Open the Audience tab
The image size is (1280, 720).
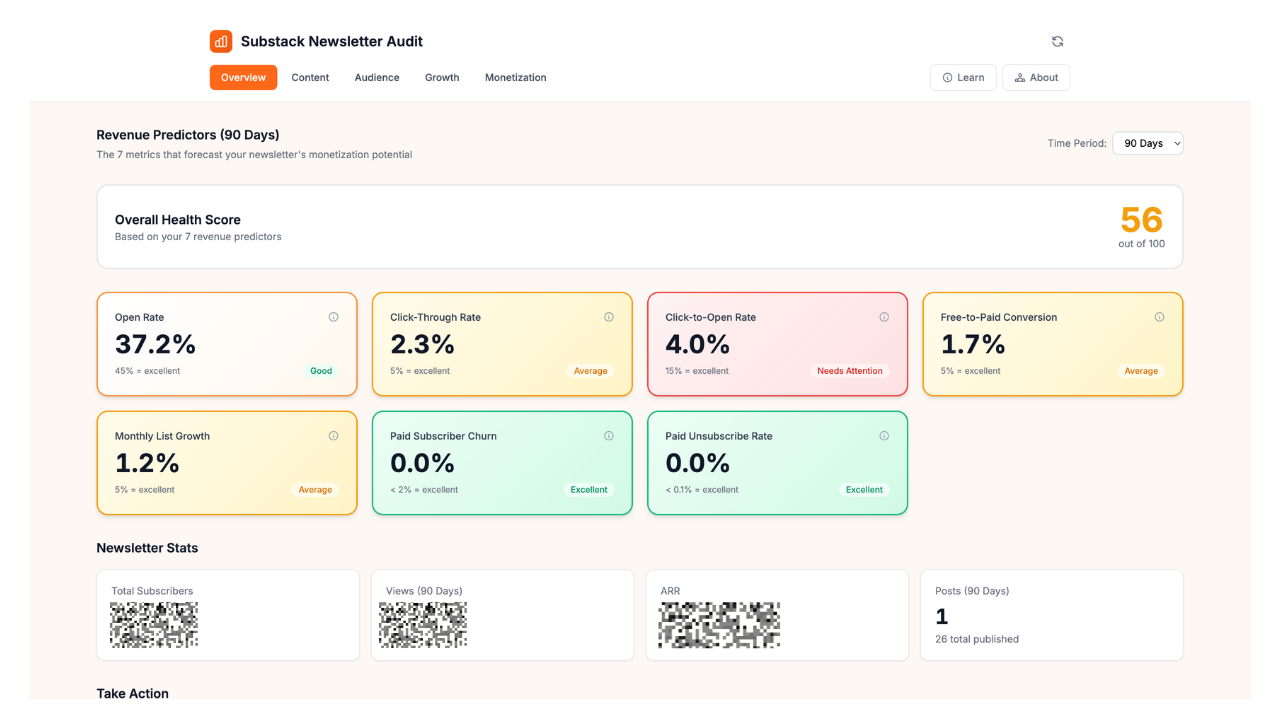tap(377, 77)
